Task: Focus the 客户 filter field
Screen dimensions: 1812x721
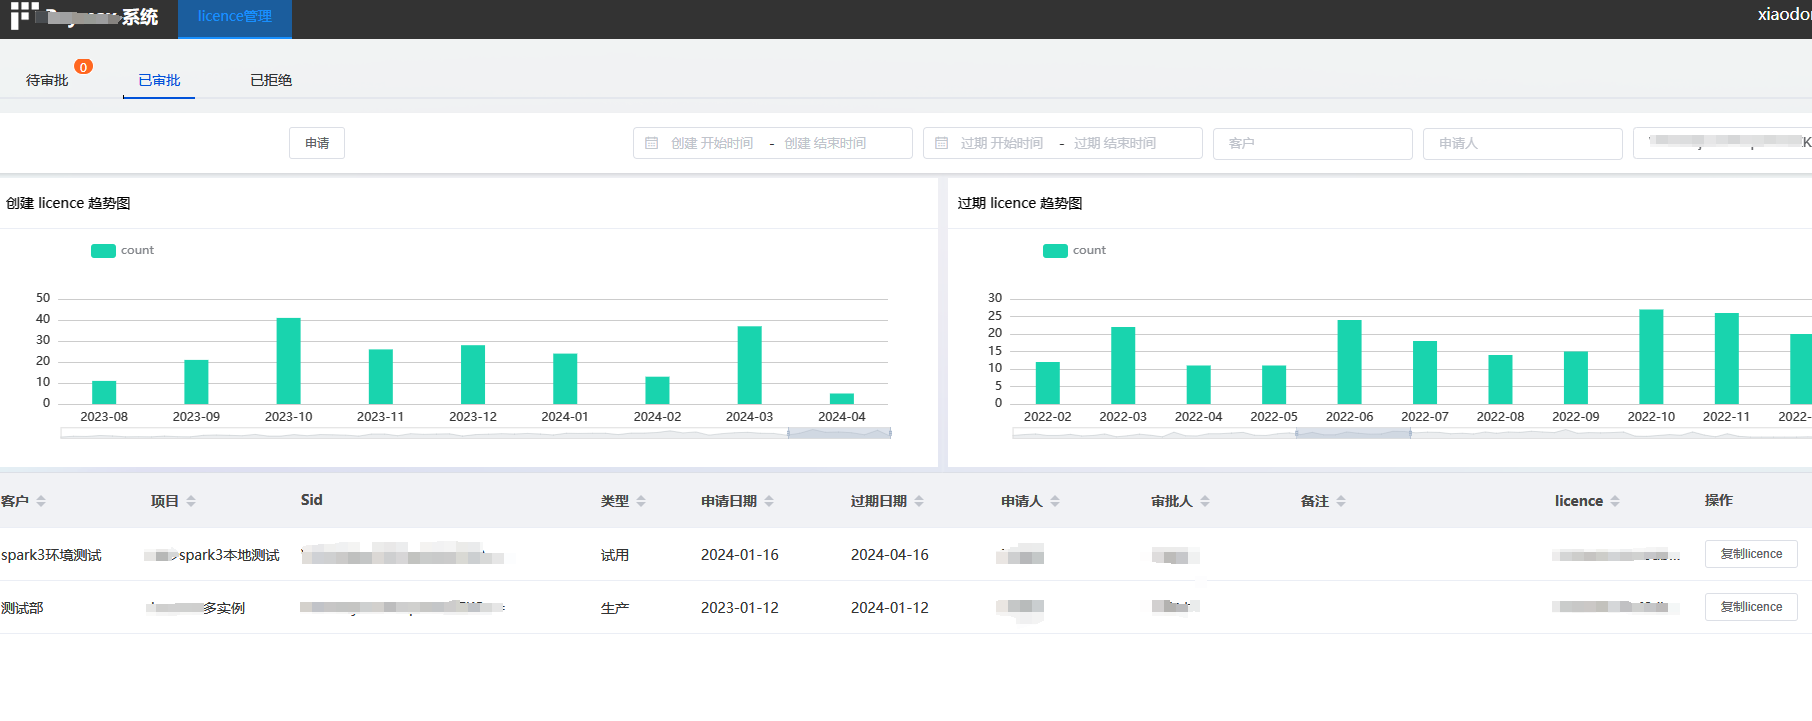Action: pos(1313,143)
